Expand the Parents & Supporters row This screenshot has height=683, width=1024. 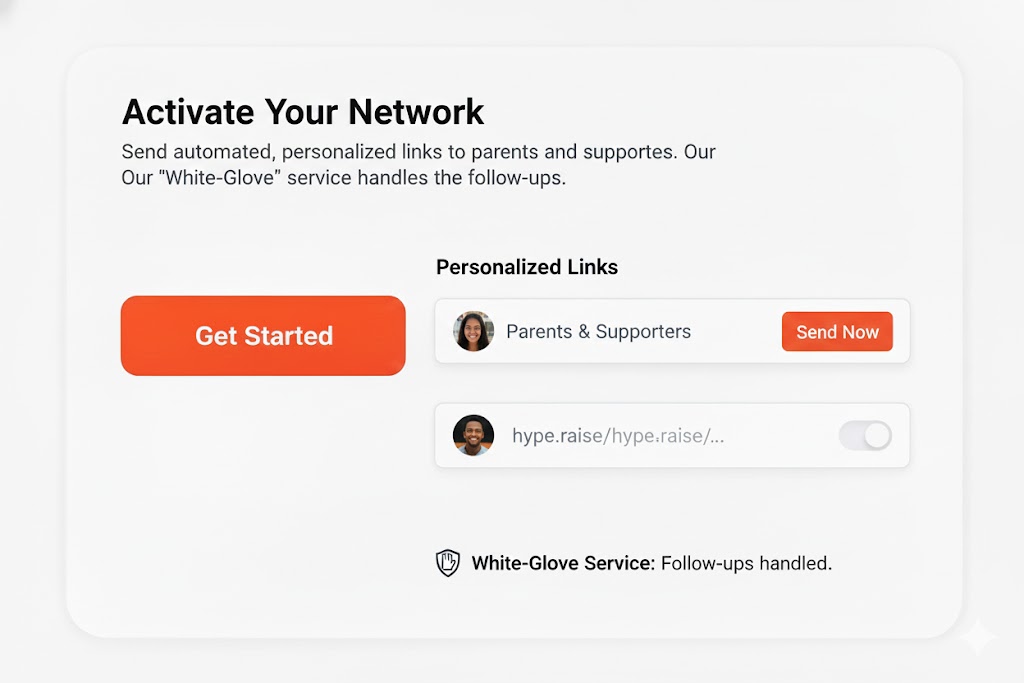coord(640,331)
